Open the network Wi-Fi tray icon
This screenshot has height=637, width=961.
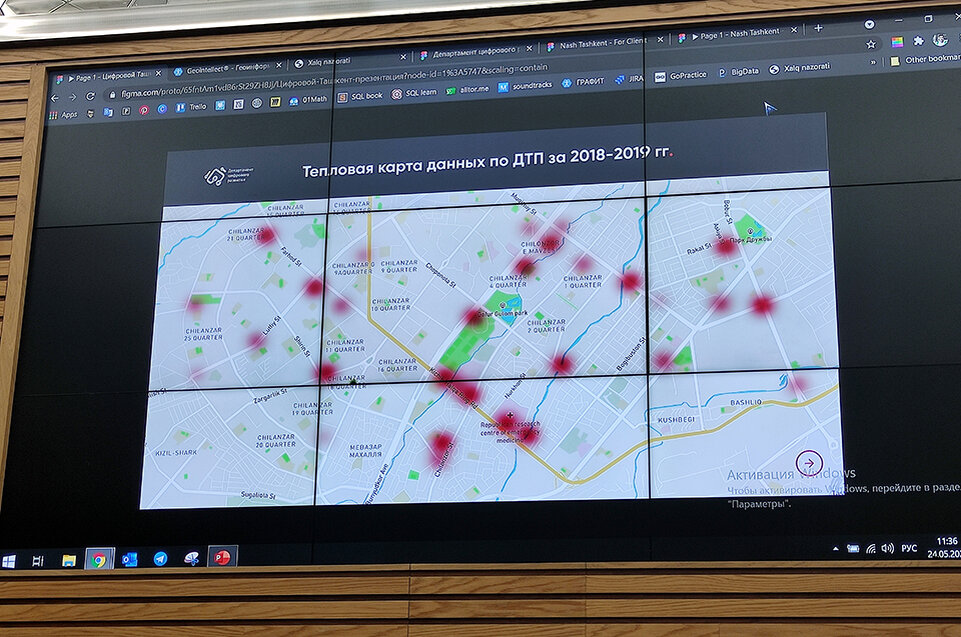click(x=871, y=549)
